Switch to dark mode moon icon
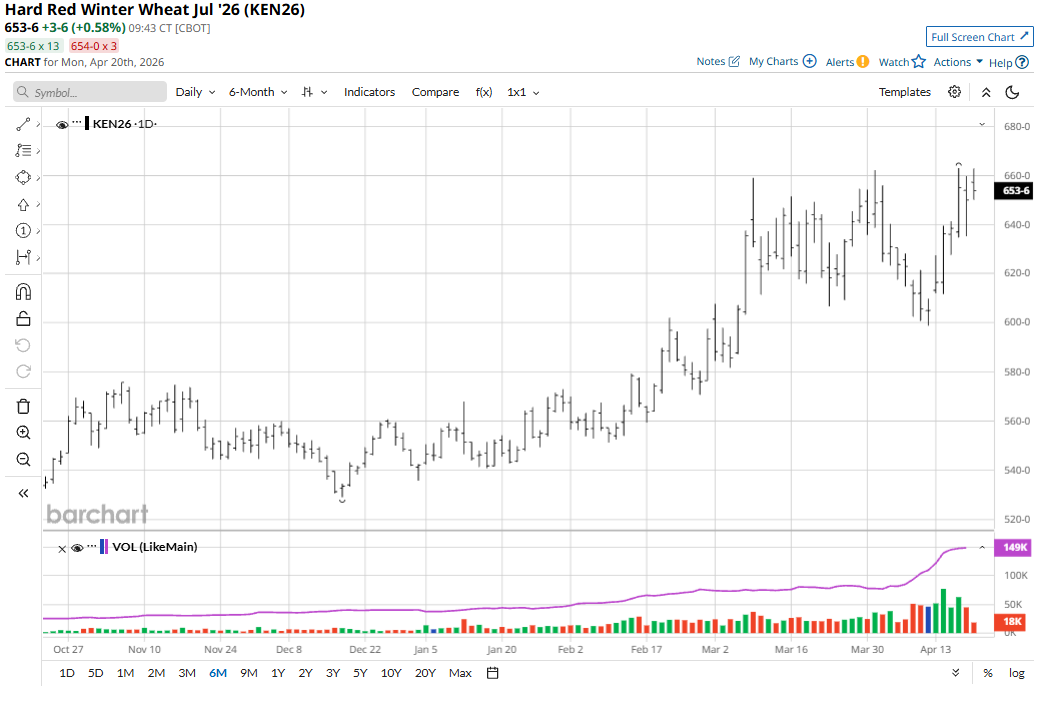1057x717 pixels. tap(1012, 92)
